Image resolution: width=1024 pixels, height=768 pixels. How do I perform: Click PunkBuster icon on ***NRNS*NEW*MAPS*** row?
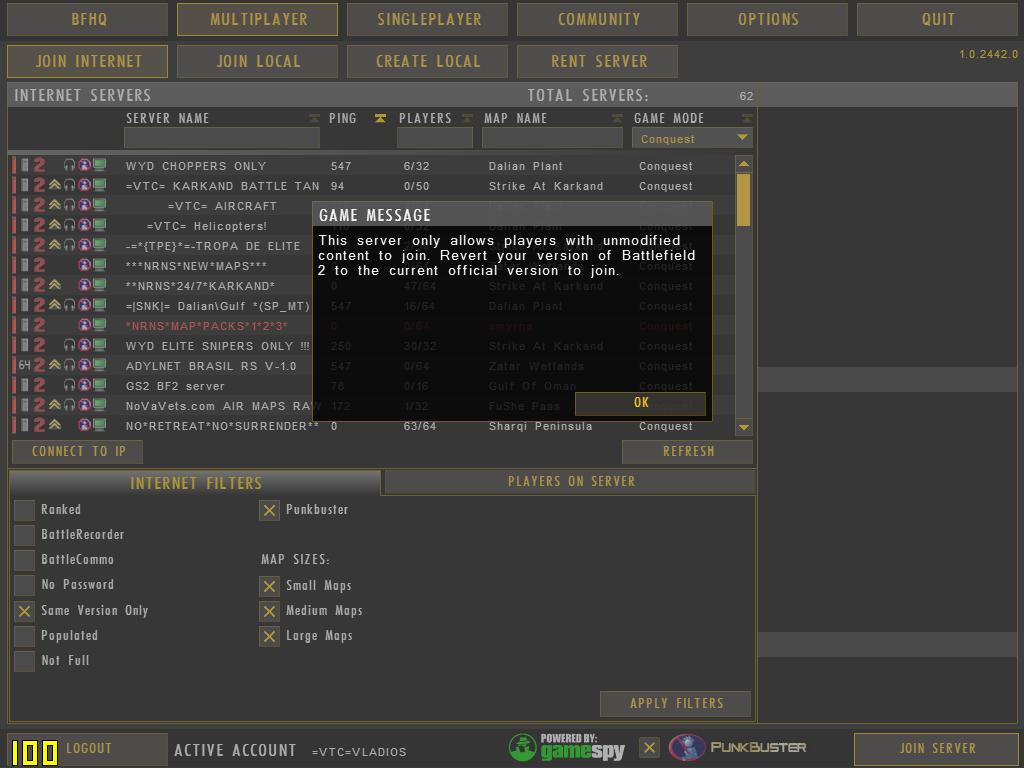point(84,265)
